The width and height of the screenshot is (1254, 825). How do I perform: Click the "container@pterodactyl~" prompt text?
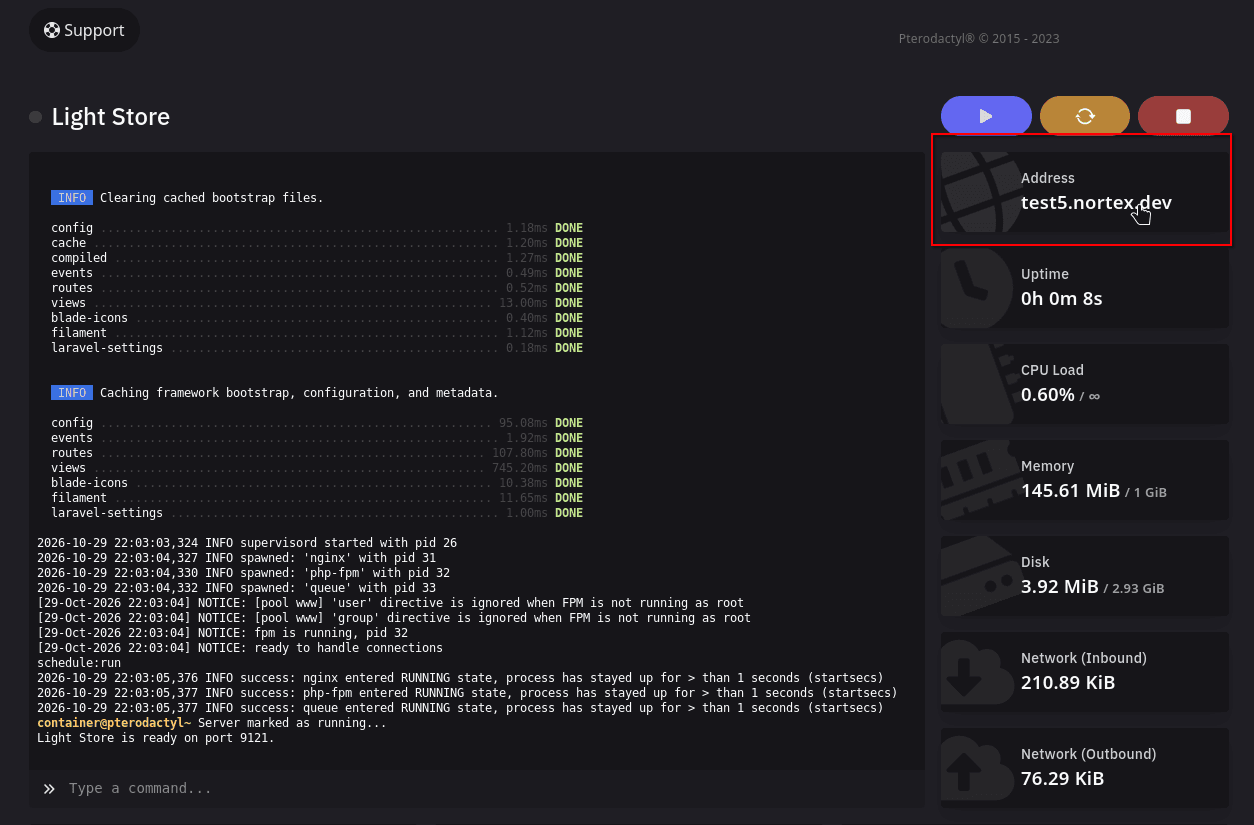point(114,723)
